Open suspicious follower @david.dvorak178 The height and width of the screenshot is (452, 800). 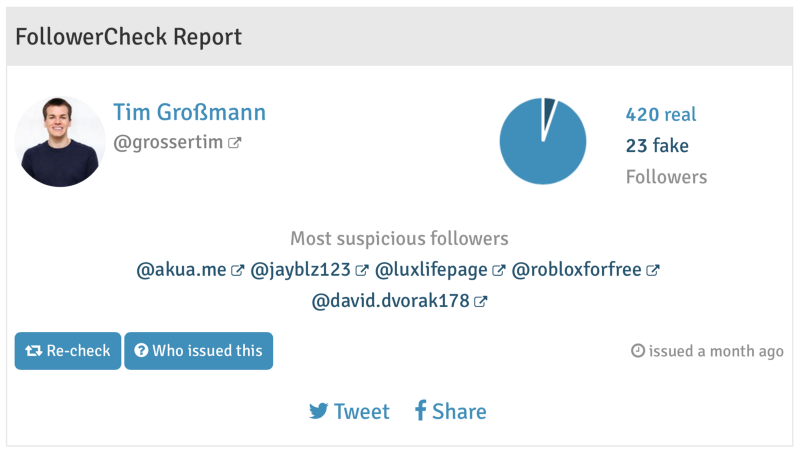[391, 301]
